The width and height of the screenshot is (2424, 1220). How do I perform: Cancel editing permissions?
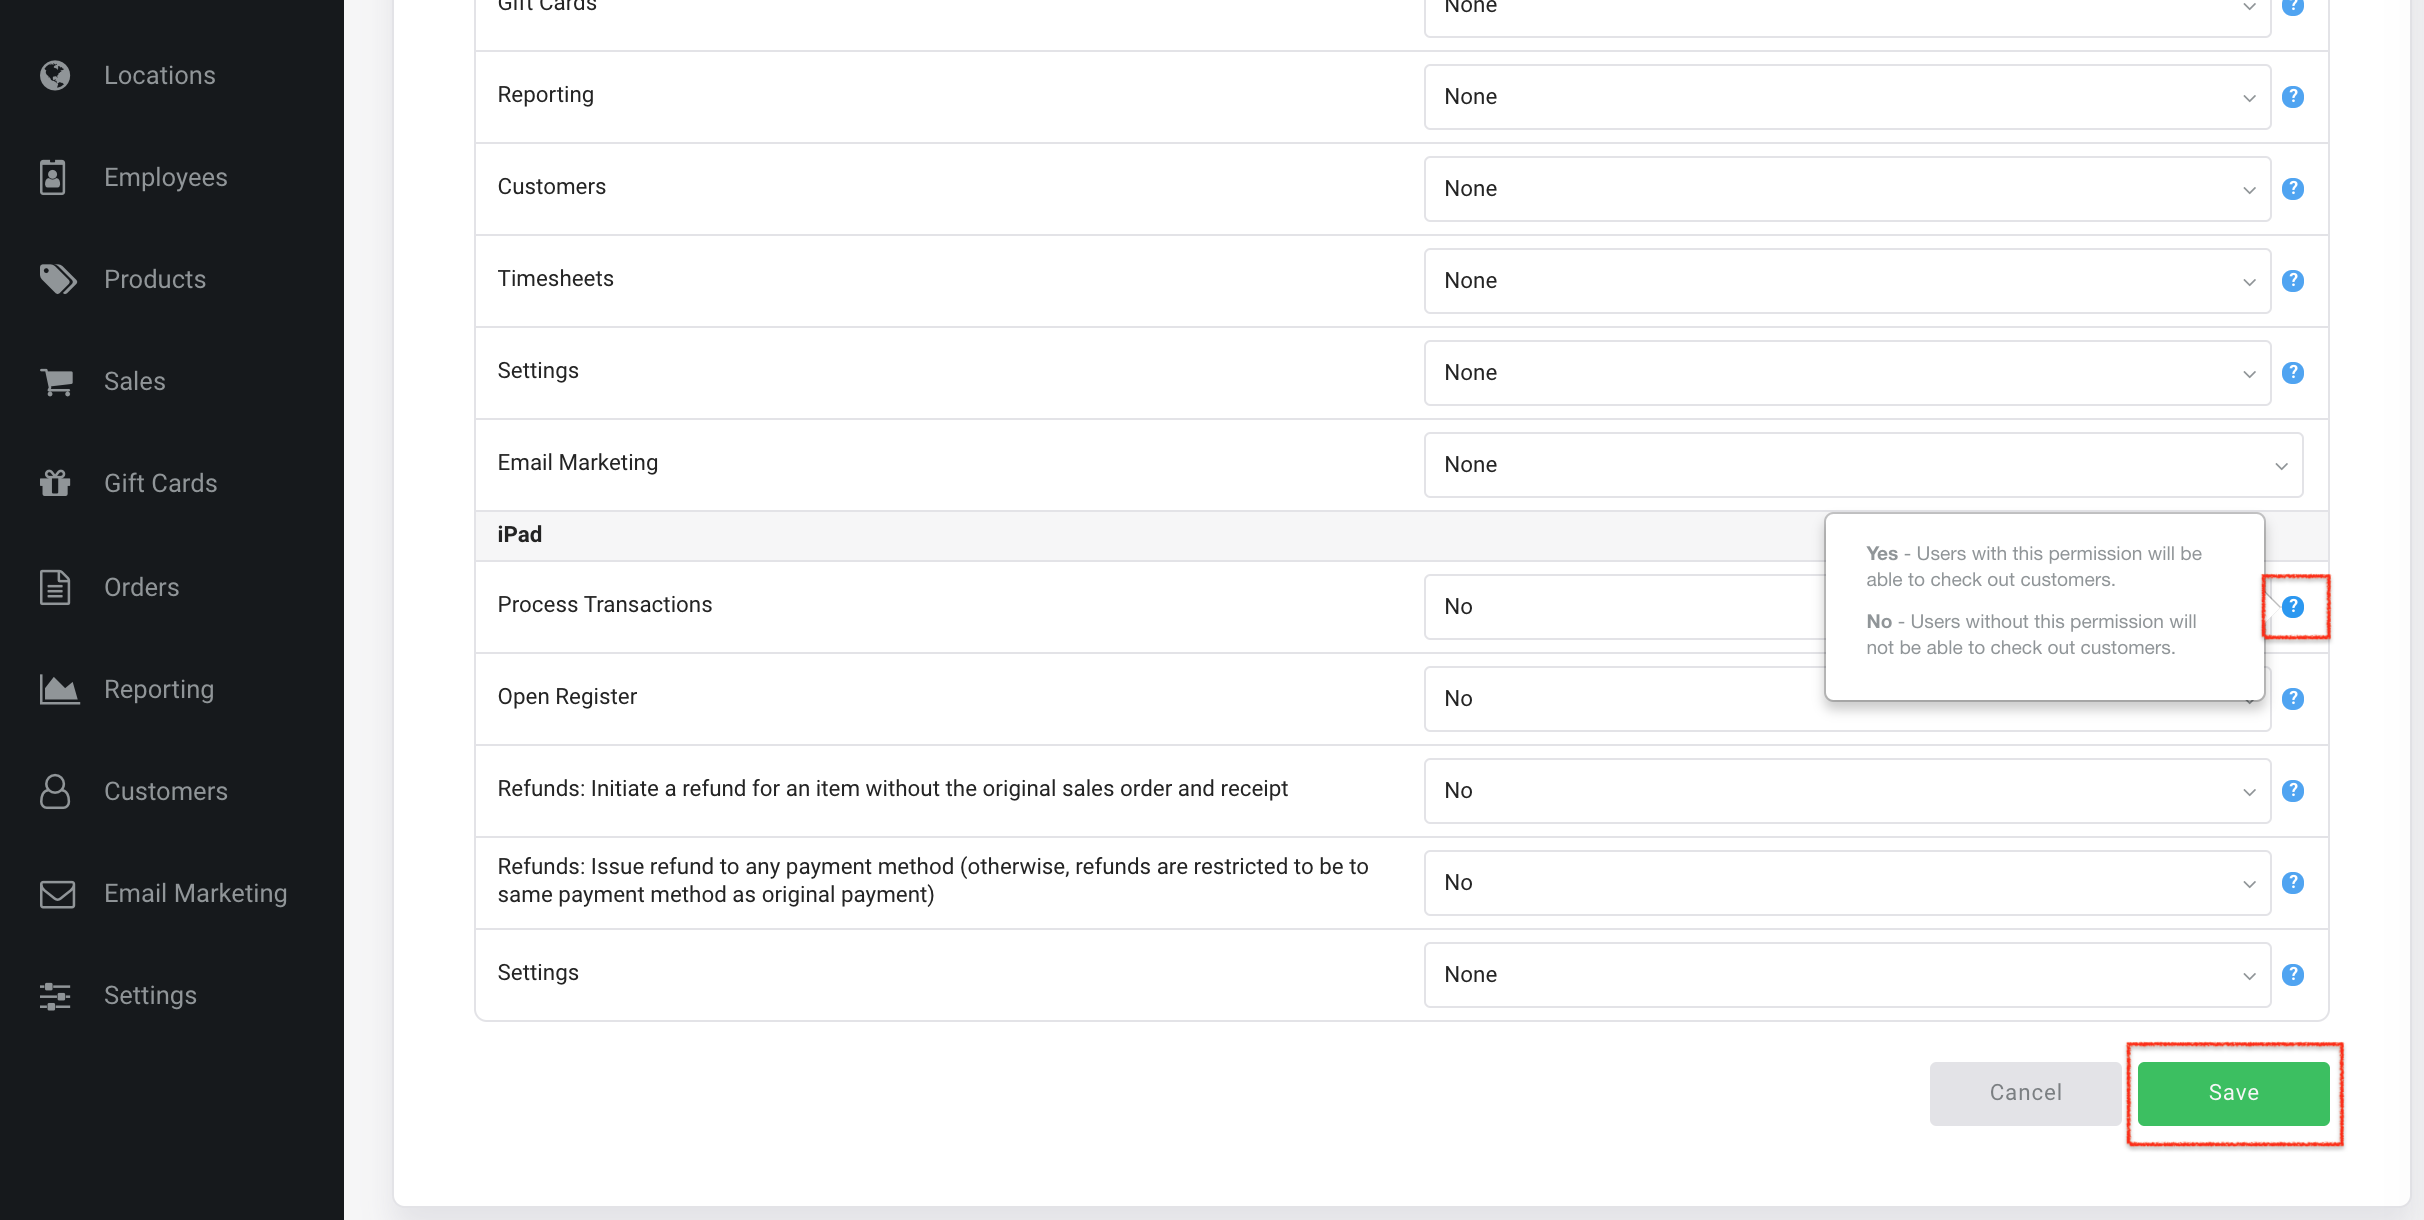tap(2026, 1093)
